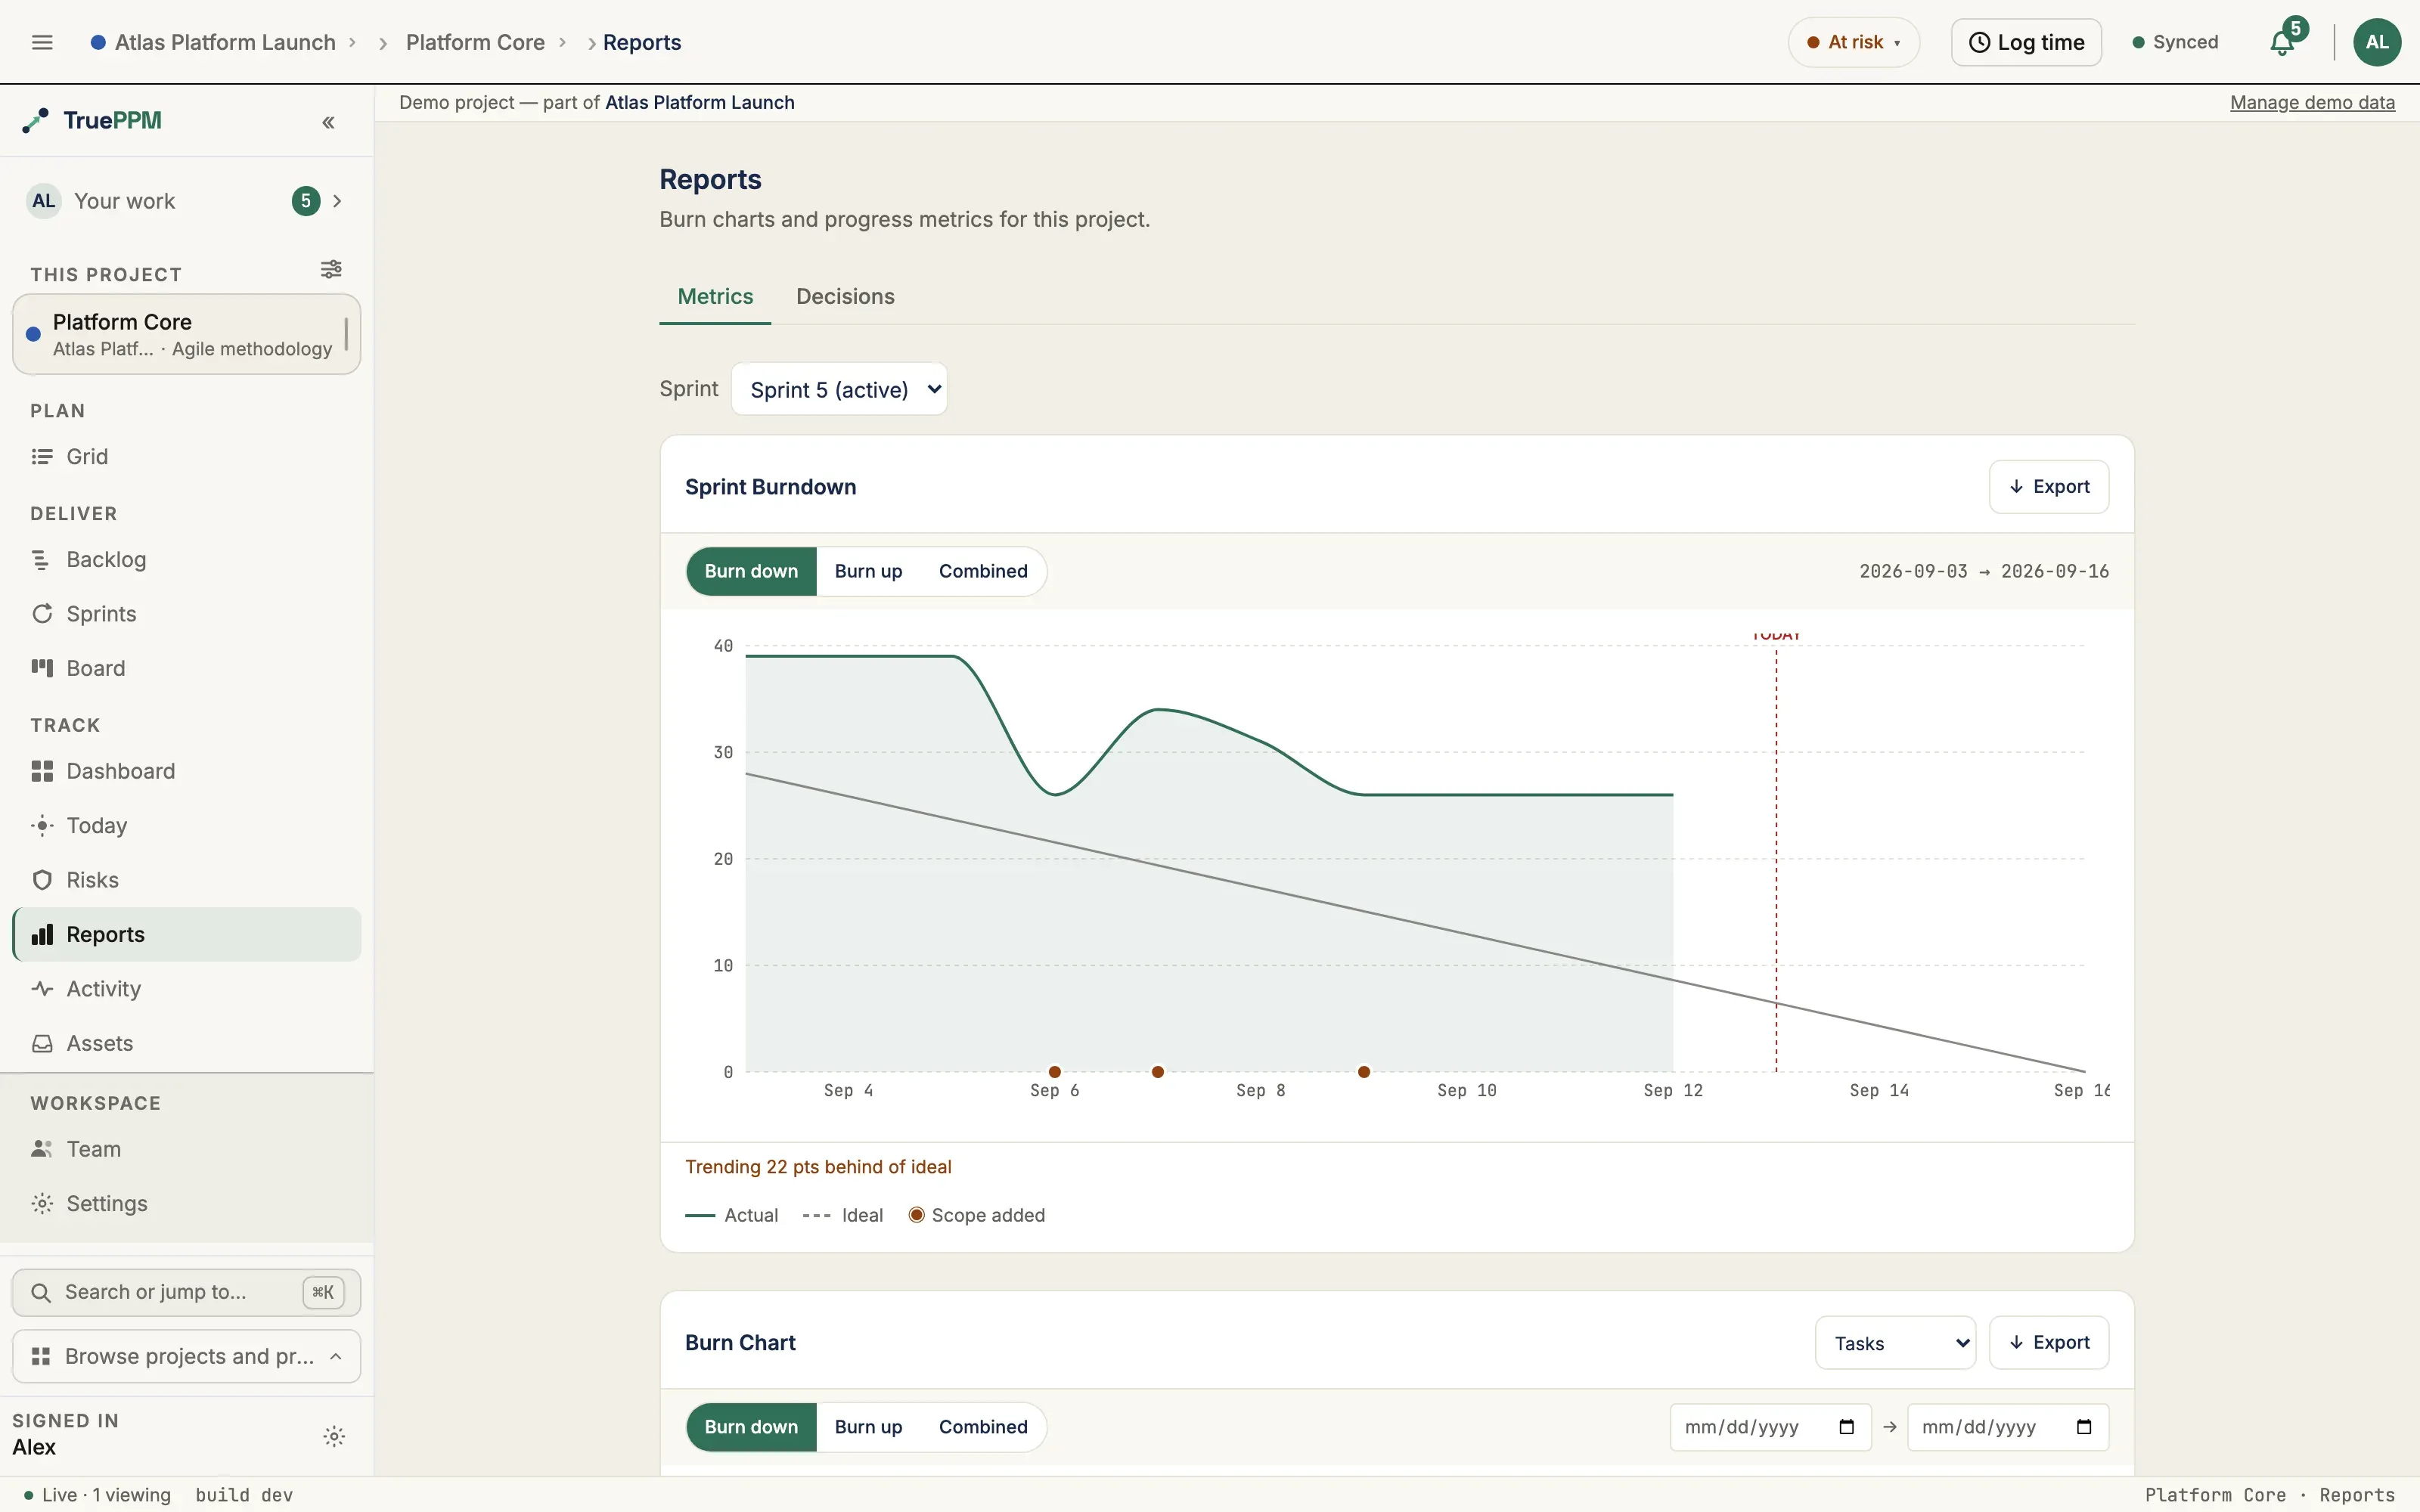Open Assets page in sidebar
Viewport: 2420px width, 1512px height.
[x=187, y=1043]
